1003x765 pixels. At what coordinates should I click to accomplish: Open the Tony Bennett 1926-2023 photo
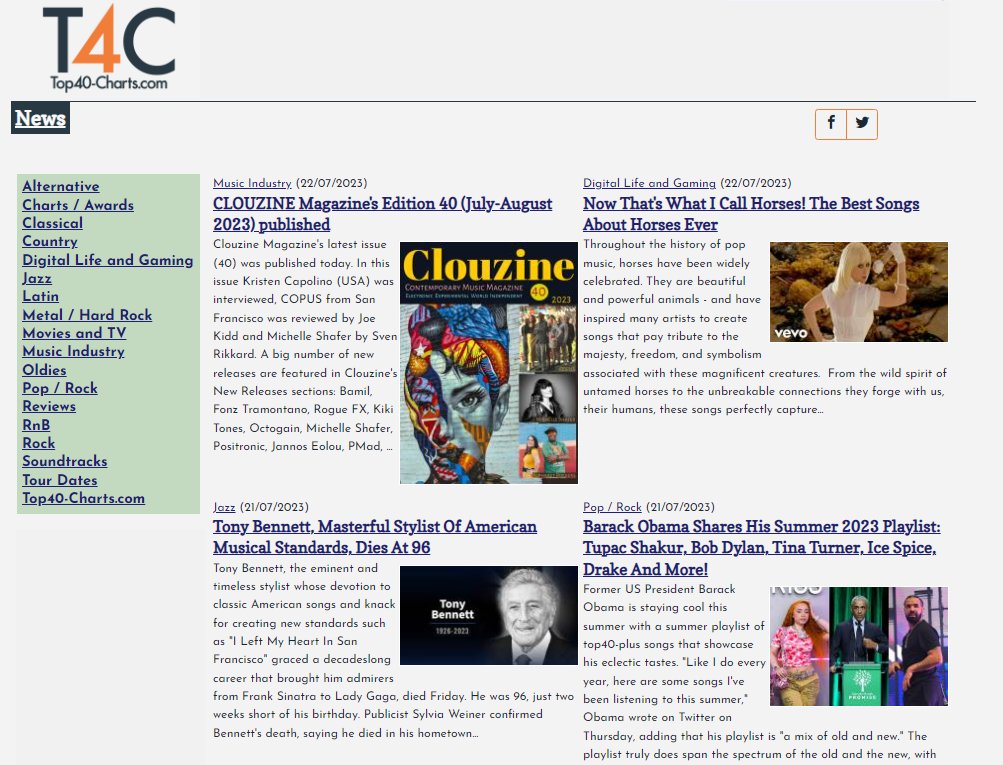click(x=489, y=615)
